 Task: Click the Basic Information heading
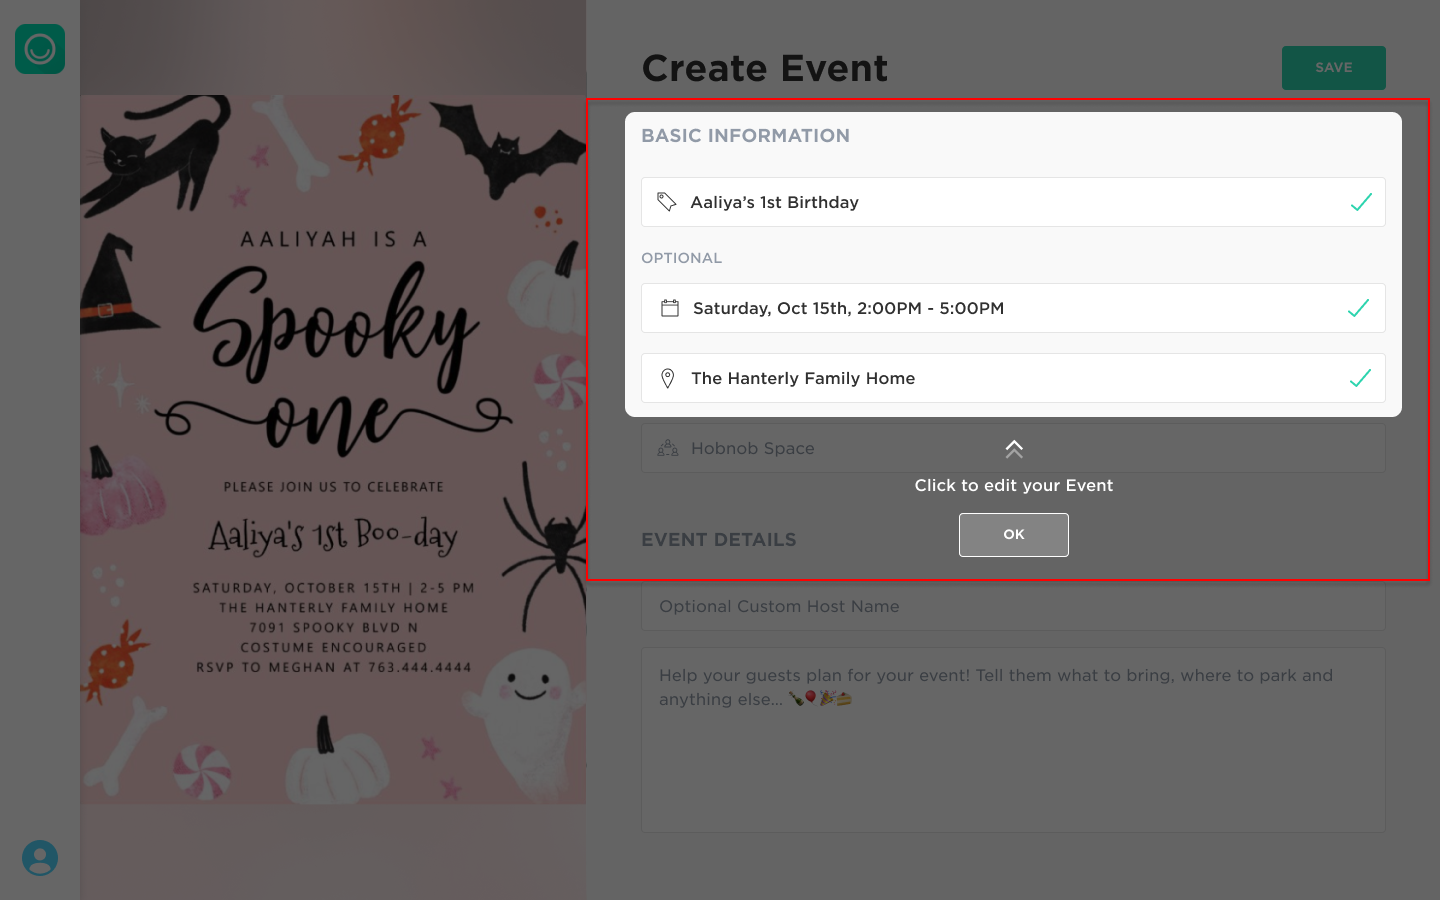pyautogui.click(x=745, y=136)
